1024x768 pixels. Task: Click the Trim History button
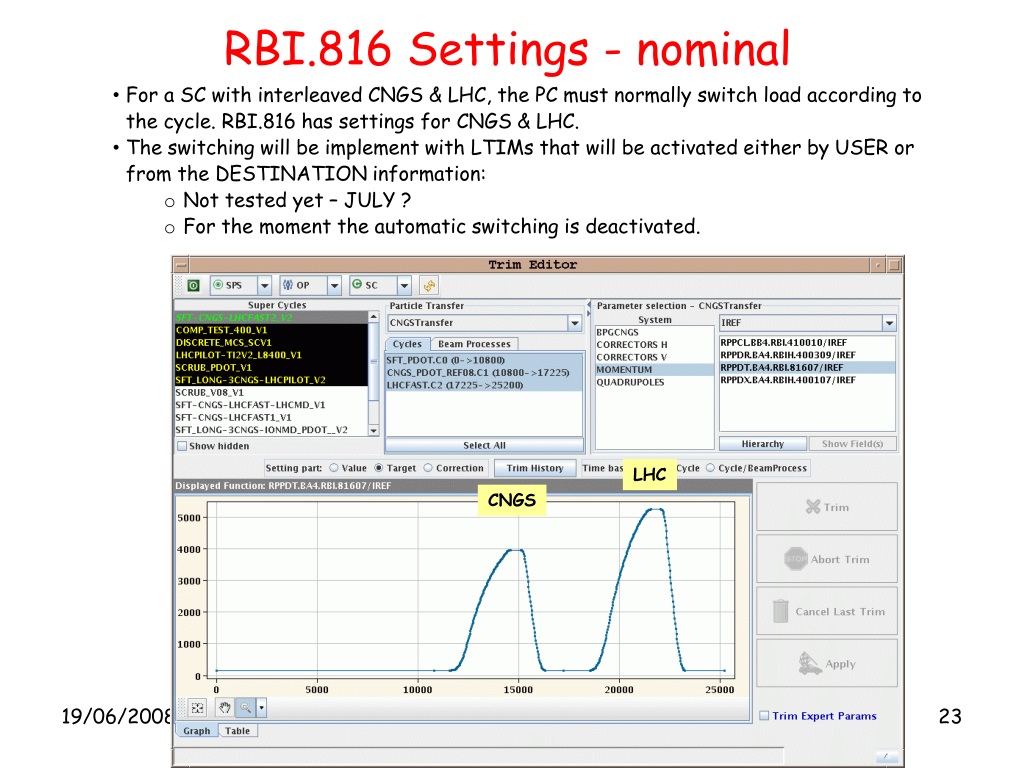pyautogui.click(x=535, y=468)
